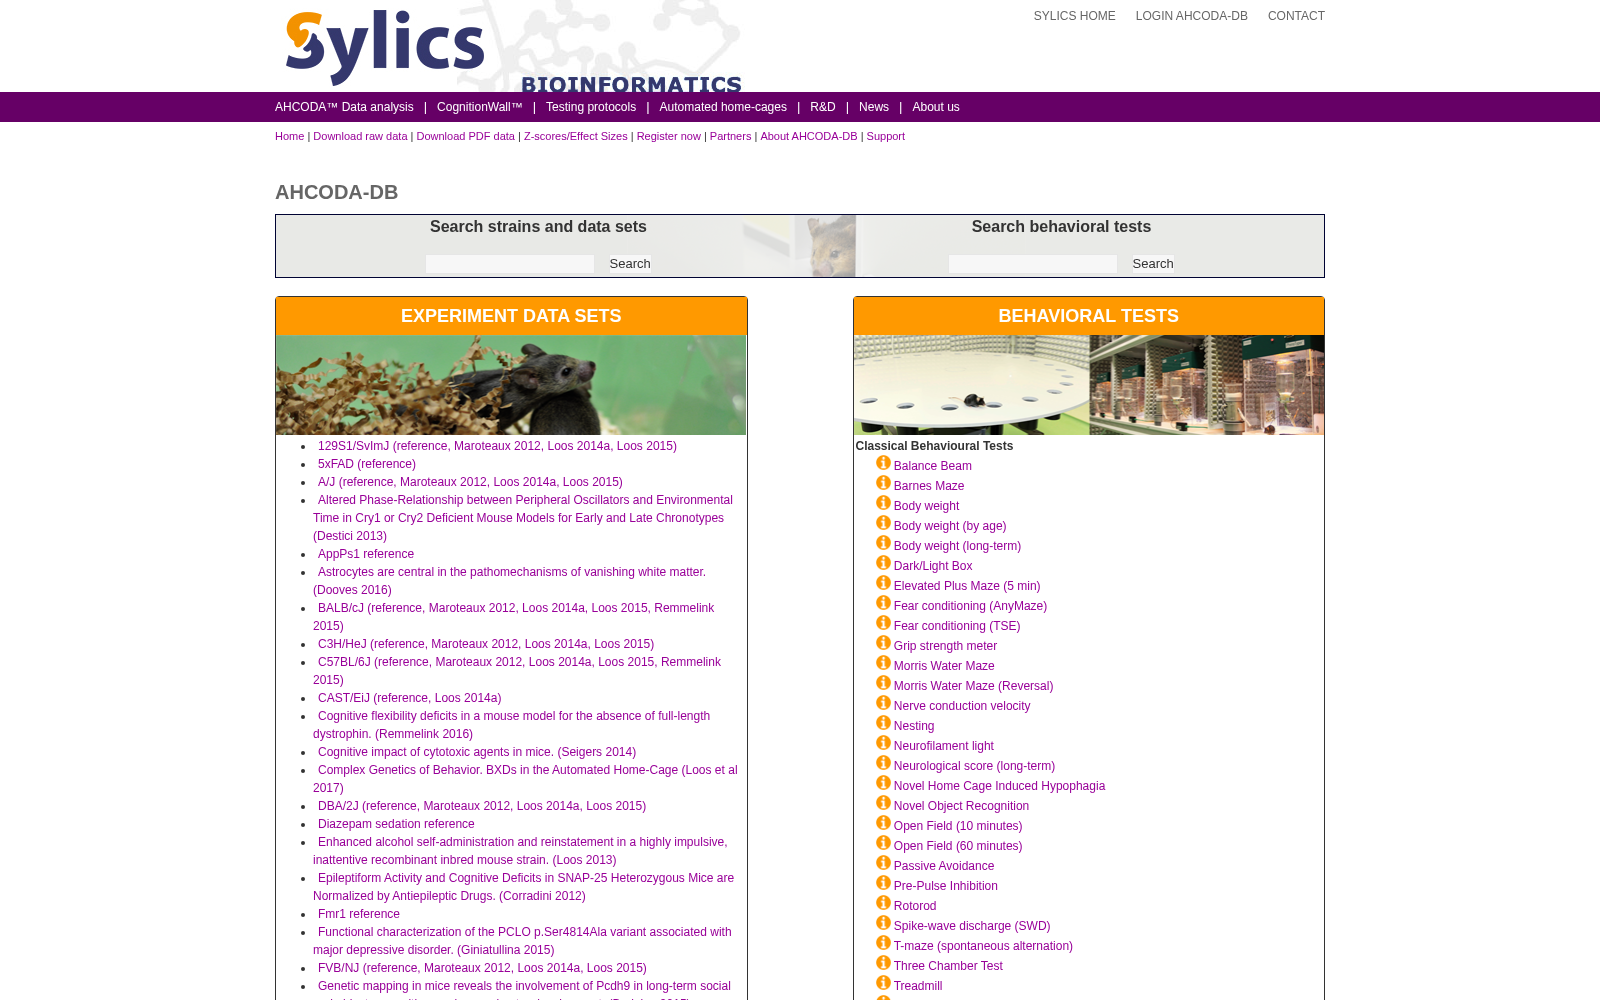Click the Register now link
This screenshot has width=1600, height=1000.
(669, 136)
